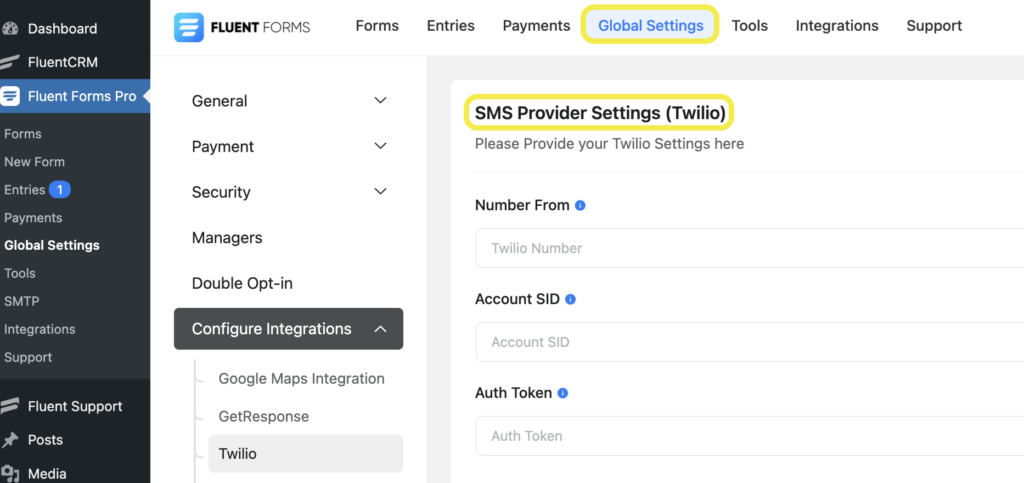
Task: Open the Tools top menu
Action: (x=750, y=26)
